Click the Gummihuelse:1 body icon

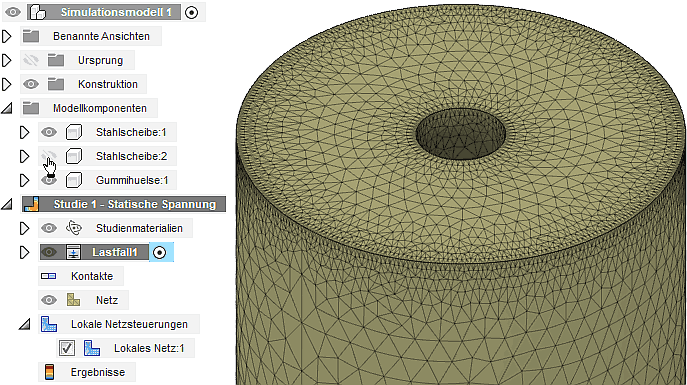(x=74, y=180)
